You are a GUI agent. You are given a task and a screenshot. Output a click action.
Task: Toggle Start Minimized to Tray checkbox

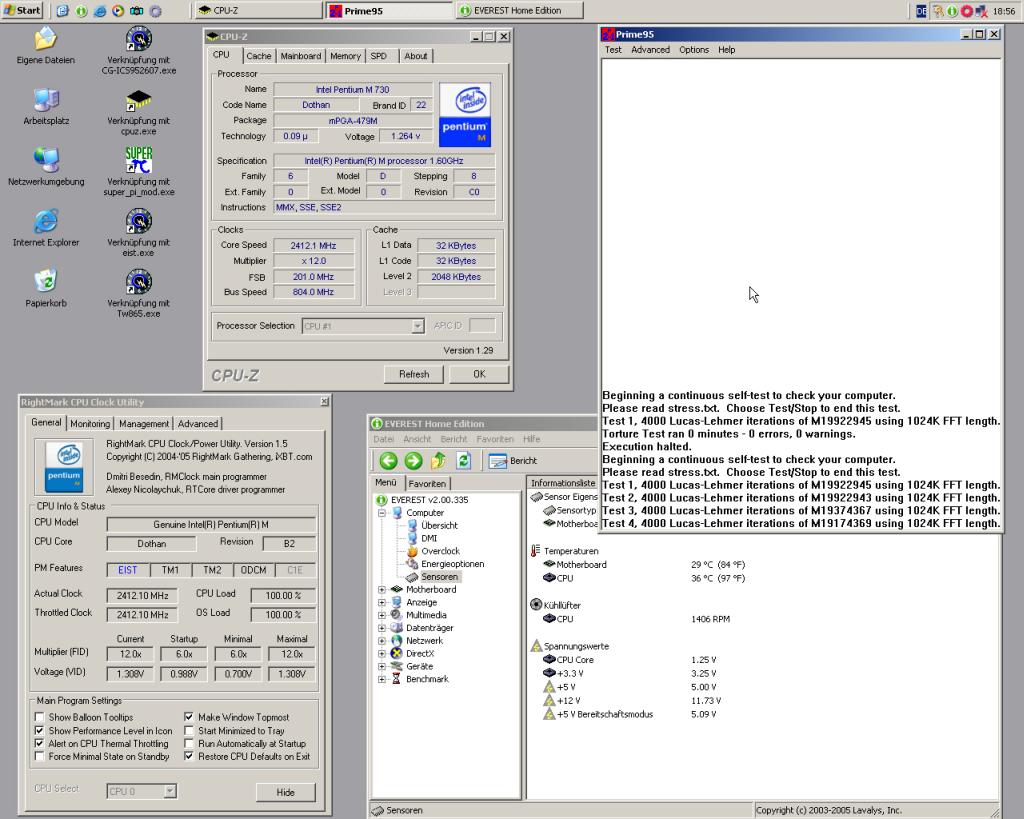pos(189,731)
